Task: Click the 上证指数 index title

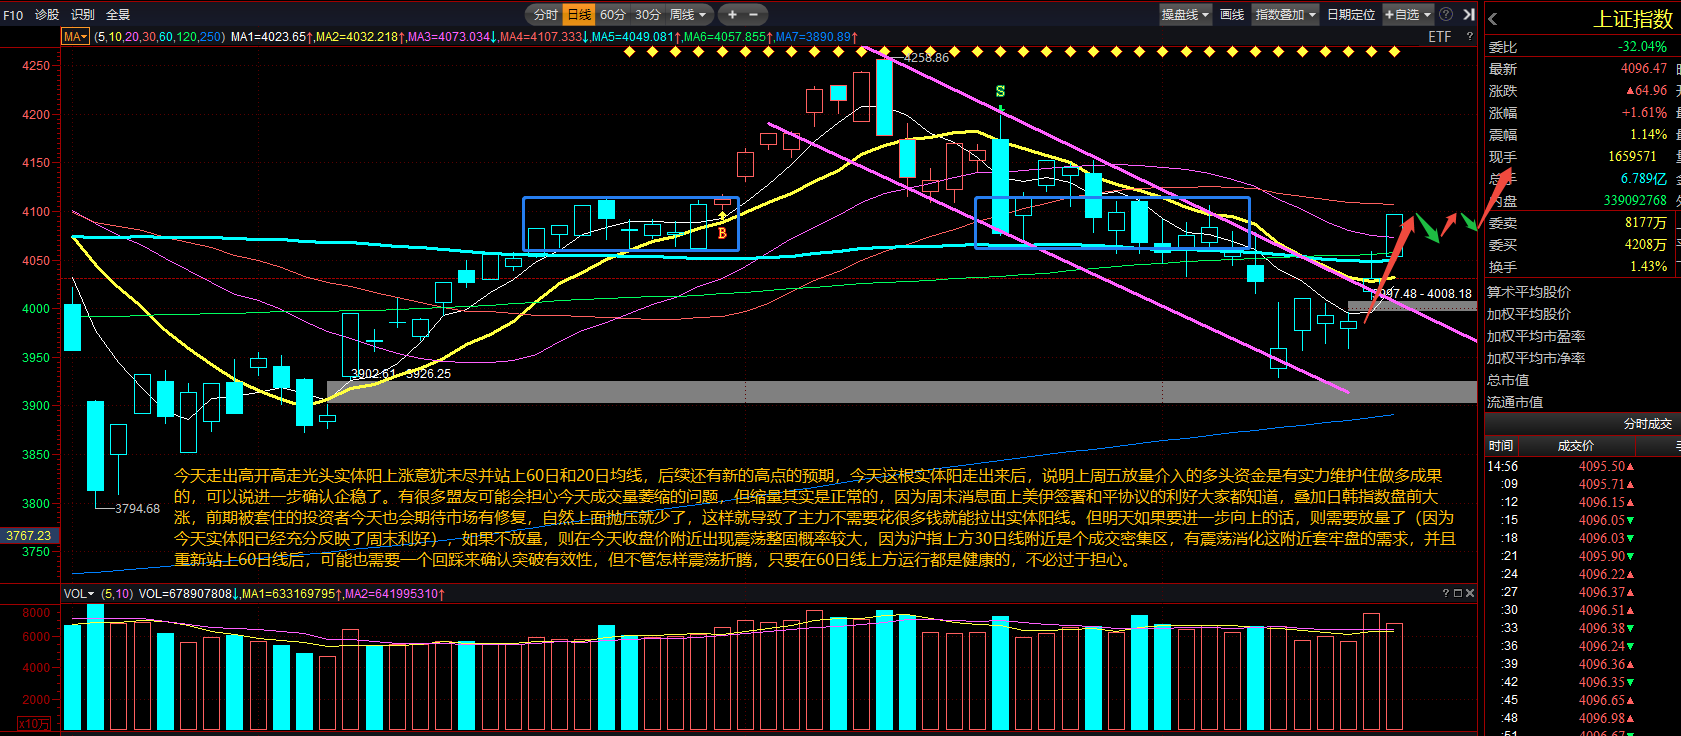Action: pyautogui.click(x=1632, y=19)
